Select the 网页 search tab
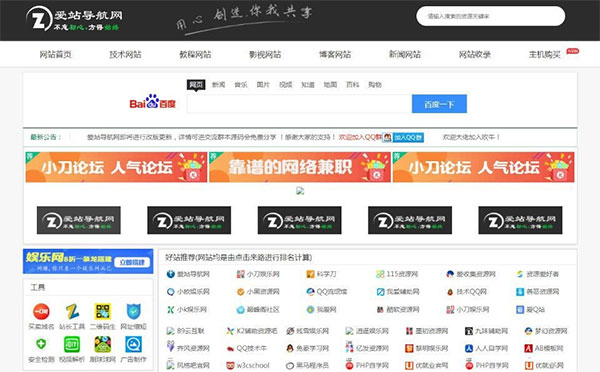Screen dimensions: 600x372 click(x=196, y=85)
